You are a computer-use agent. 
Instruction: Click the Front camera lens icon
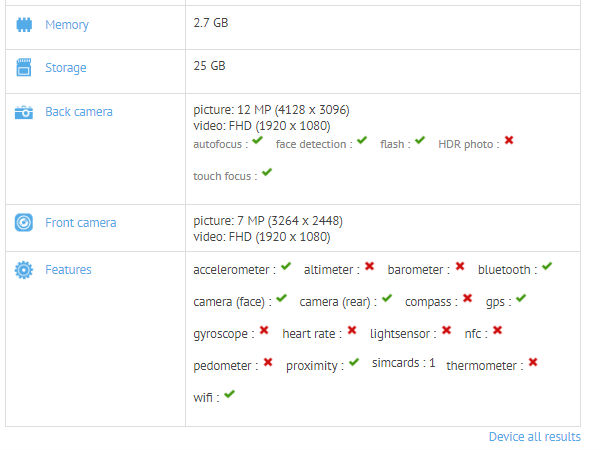coord(24,223)
